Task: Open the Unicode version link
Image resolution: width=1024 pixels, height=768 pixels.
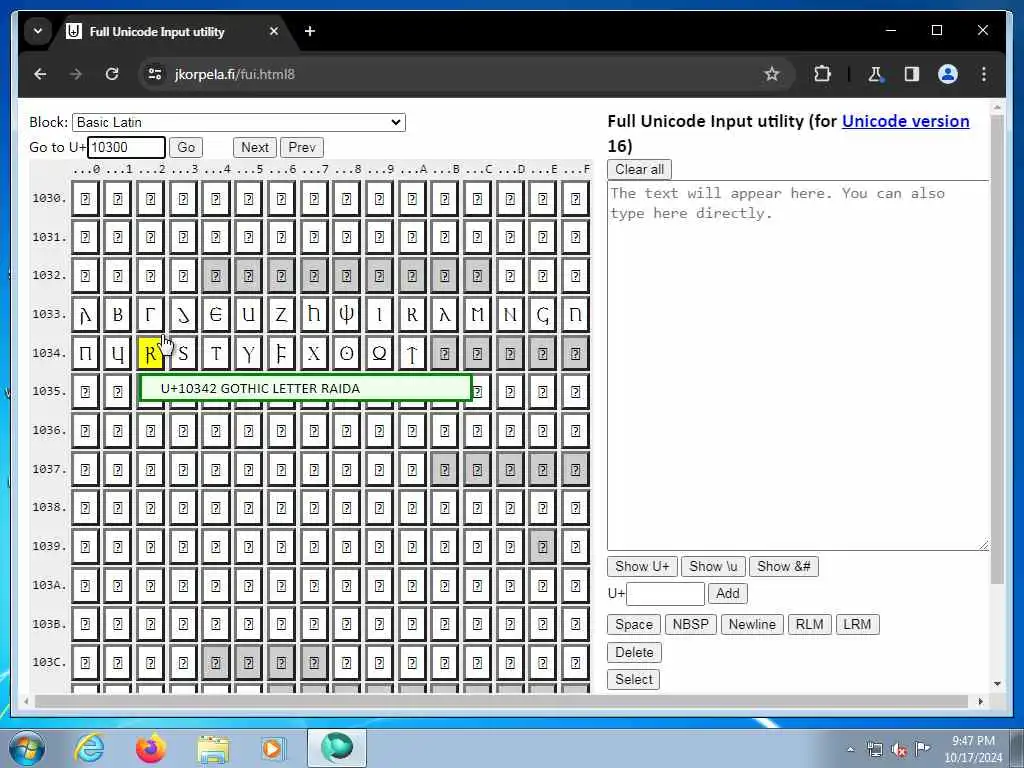Action: [x=905, y=121]
